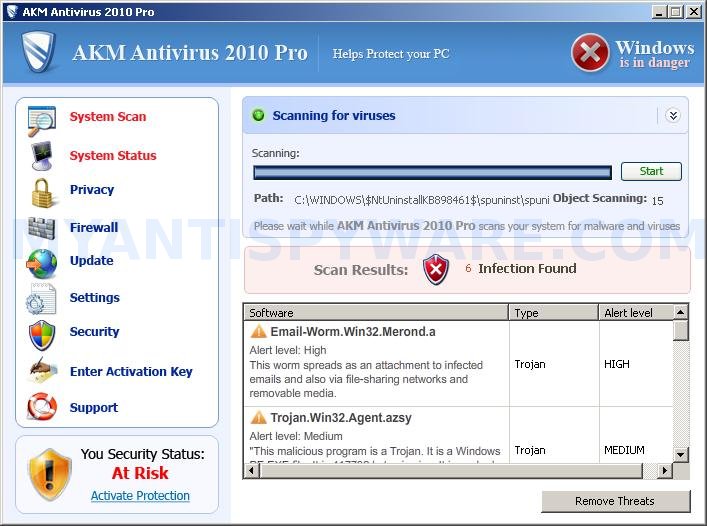Click warning triangle beside Email-Worm.Win32.Merond.a
This screenshot has width=707, height=526.
(258, 331)
